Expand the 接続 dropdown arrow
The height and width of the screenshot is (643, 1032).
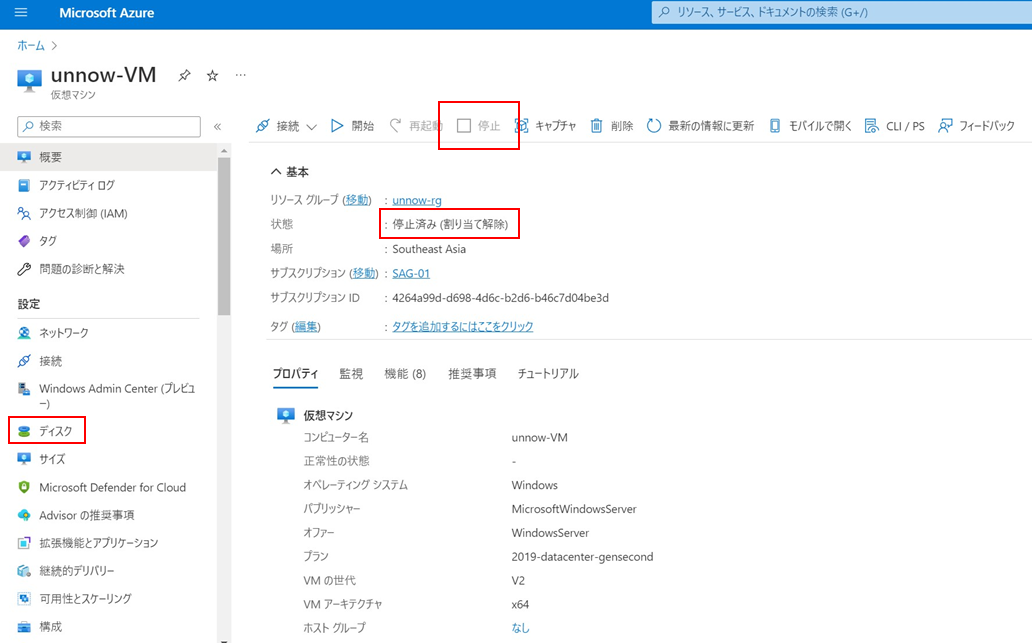(x=312, y=126)
